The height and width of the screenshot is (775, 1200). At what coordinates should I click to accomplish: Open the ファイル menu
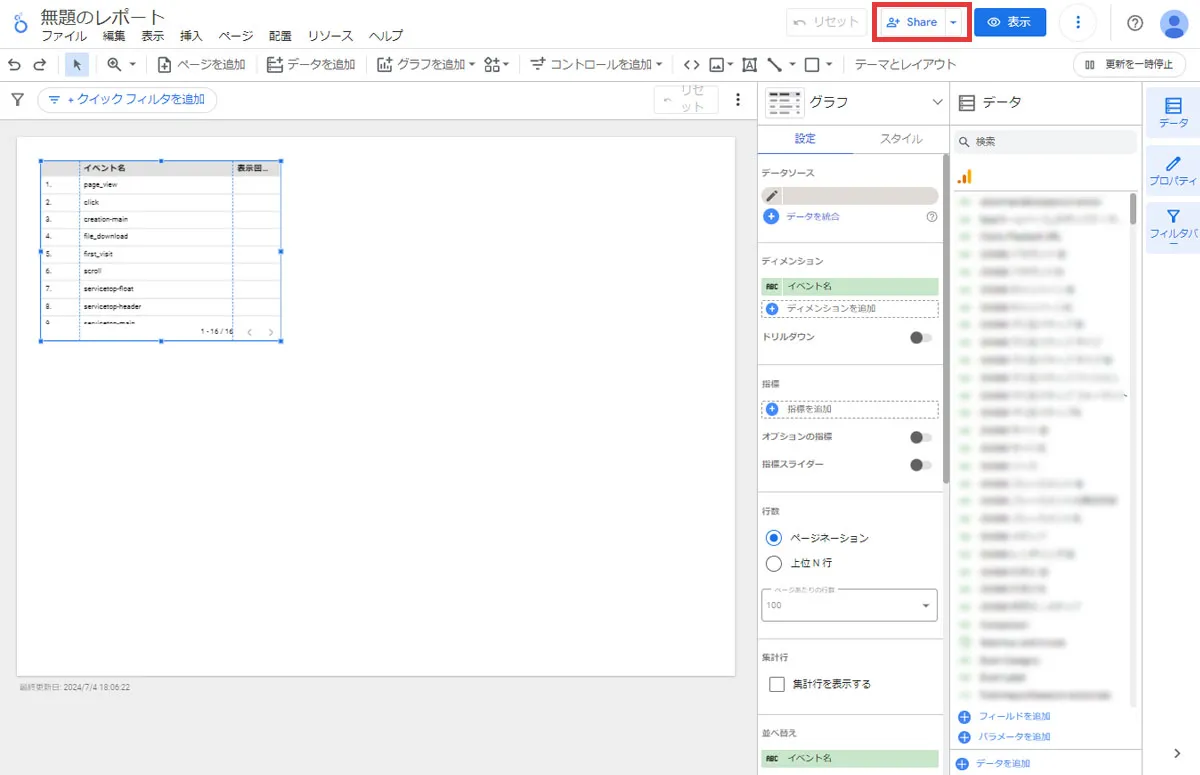click(x=64, y=36)
